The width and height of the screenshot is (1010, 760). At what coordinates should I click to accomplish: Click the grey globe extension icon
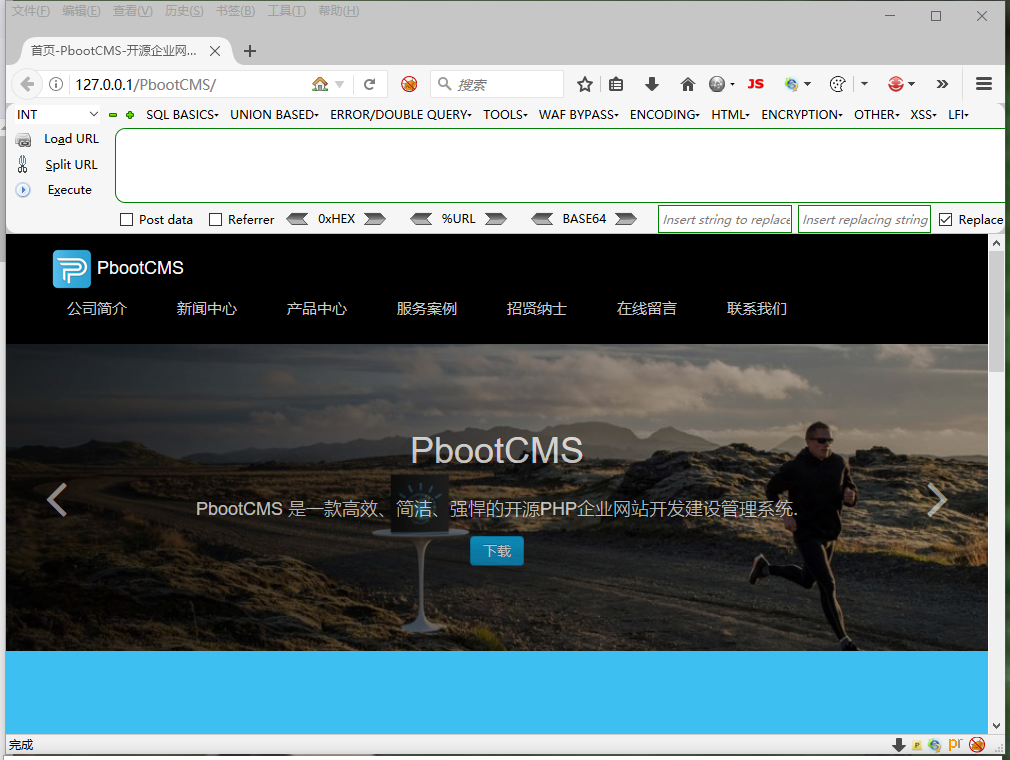coord(717,84)
